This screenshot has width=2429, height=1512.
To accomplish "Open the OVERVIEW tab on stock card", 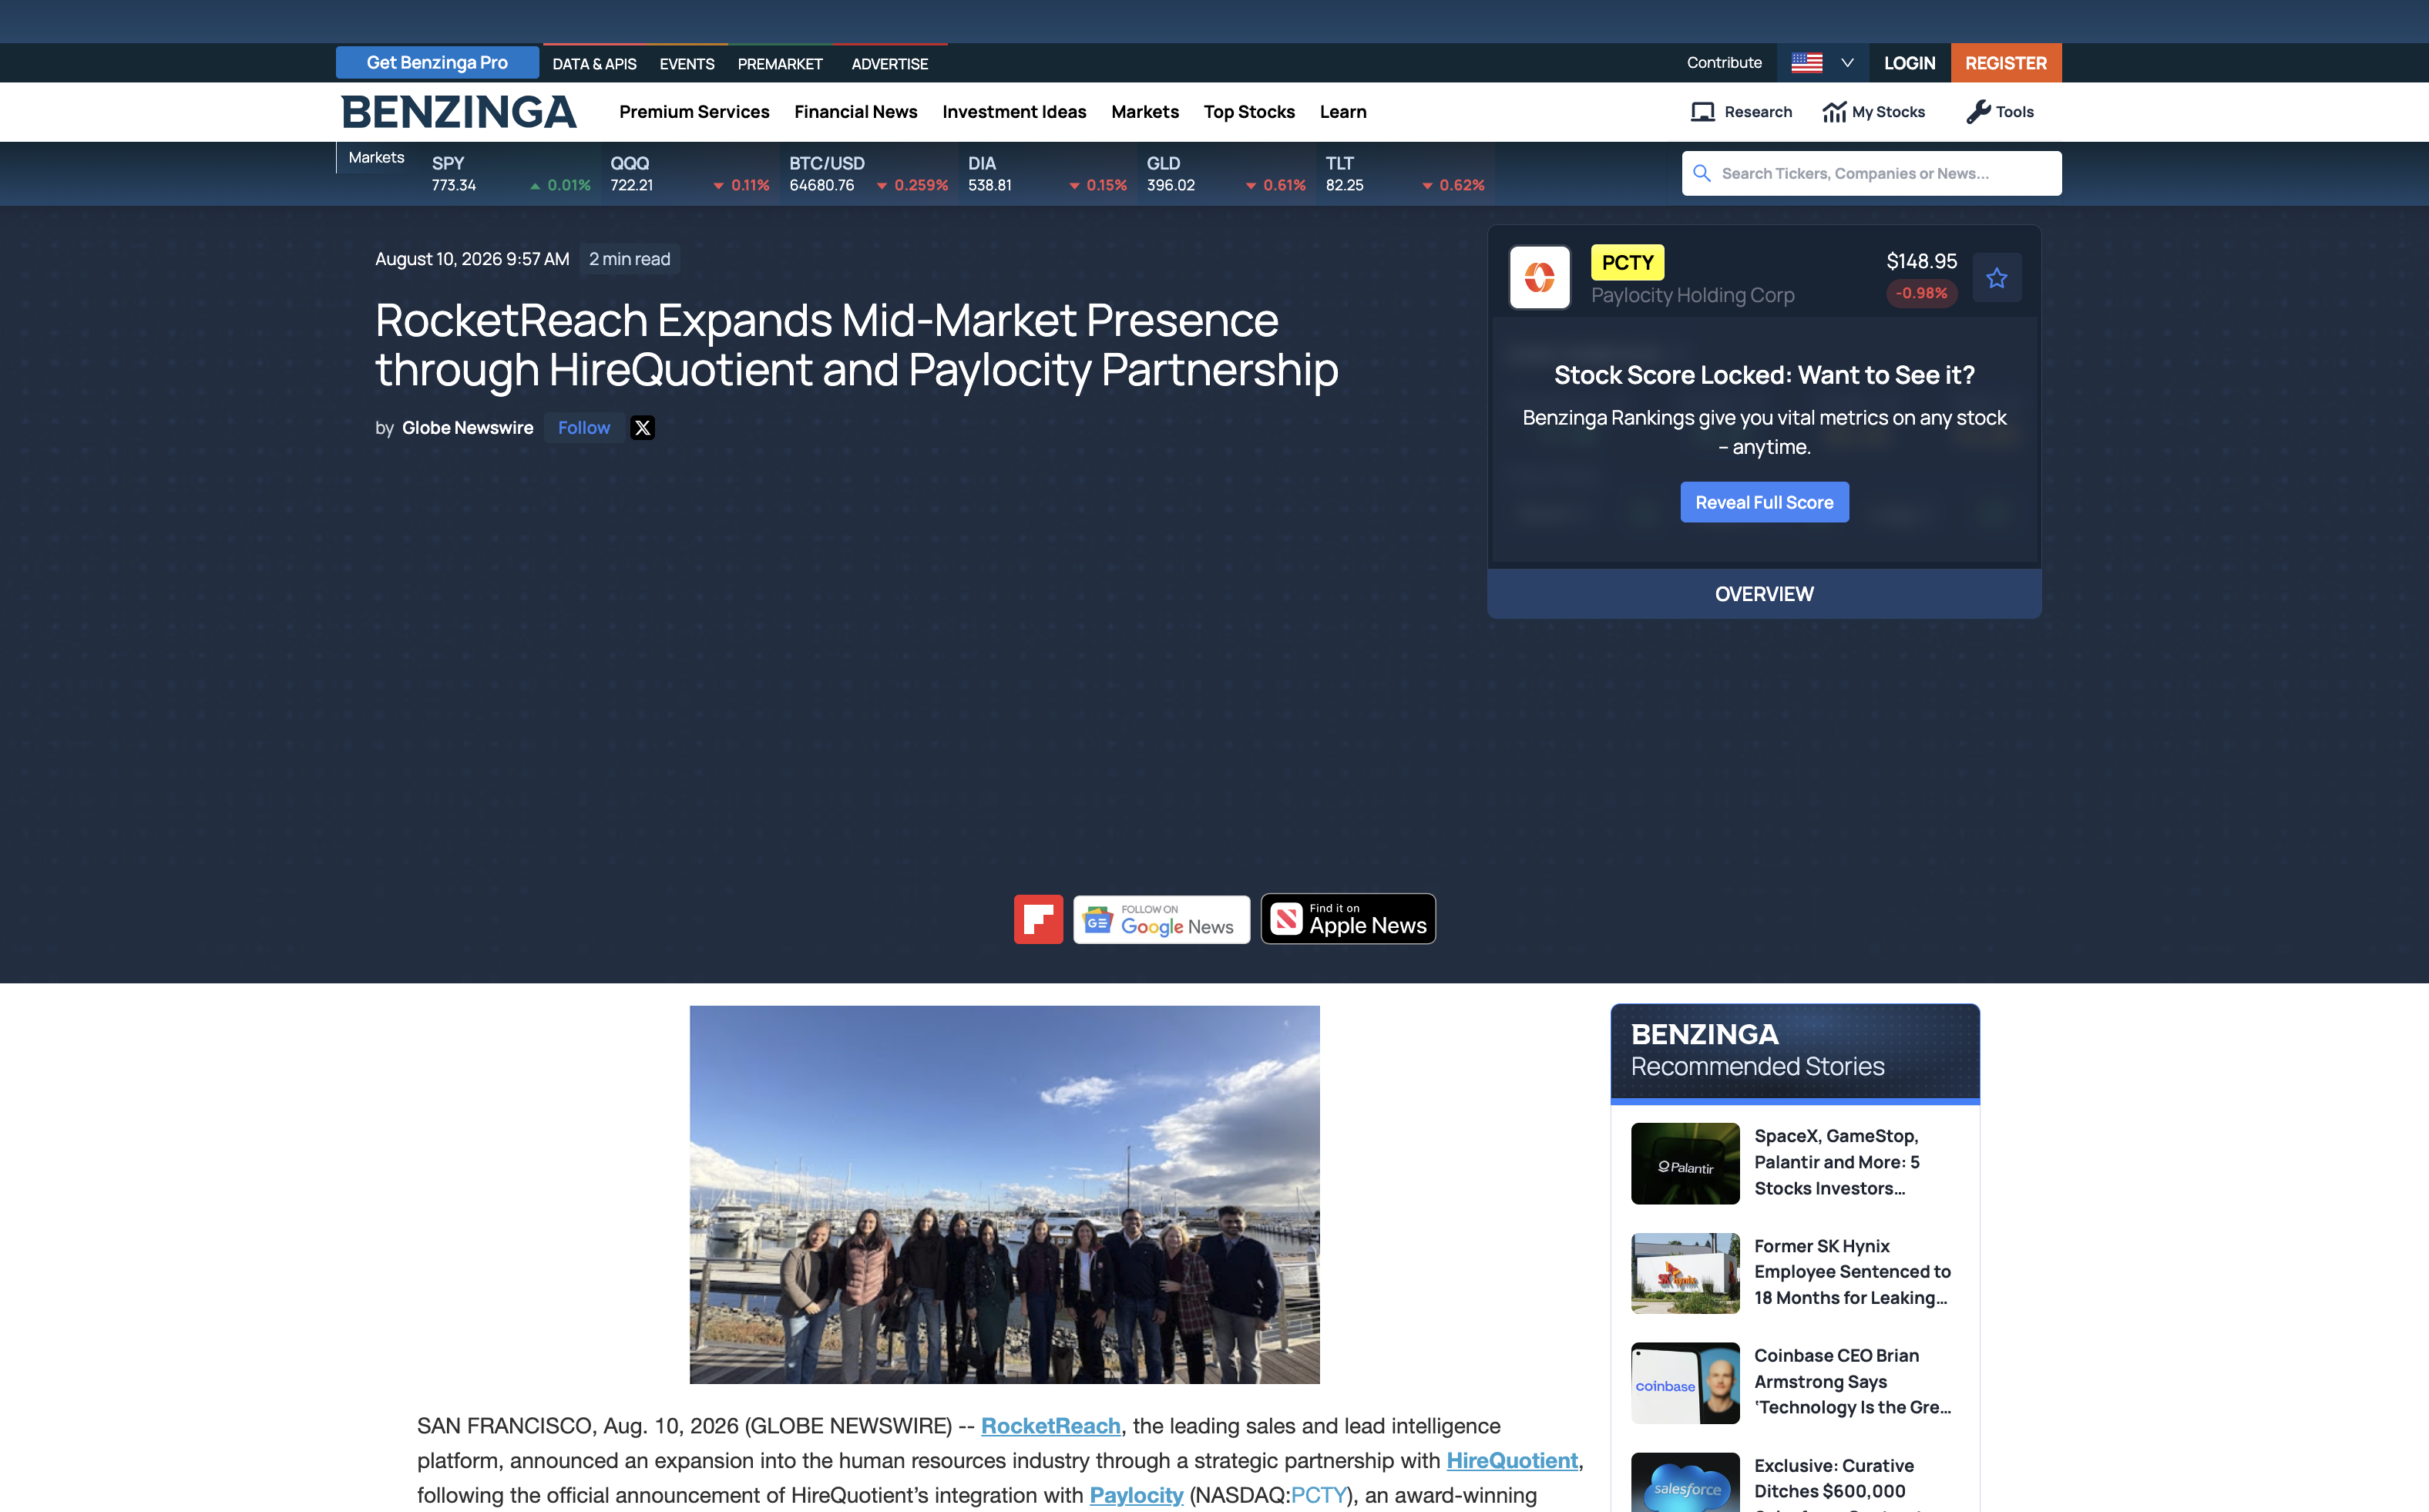I will coord(1764,594).
